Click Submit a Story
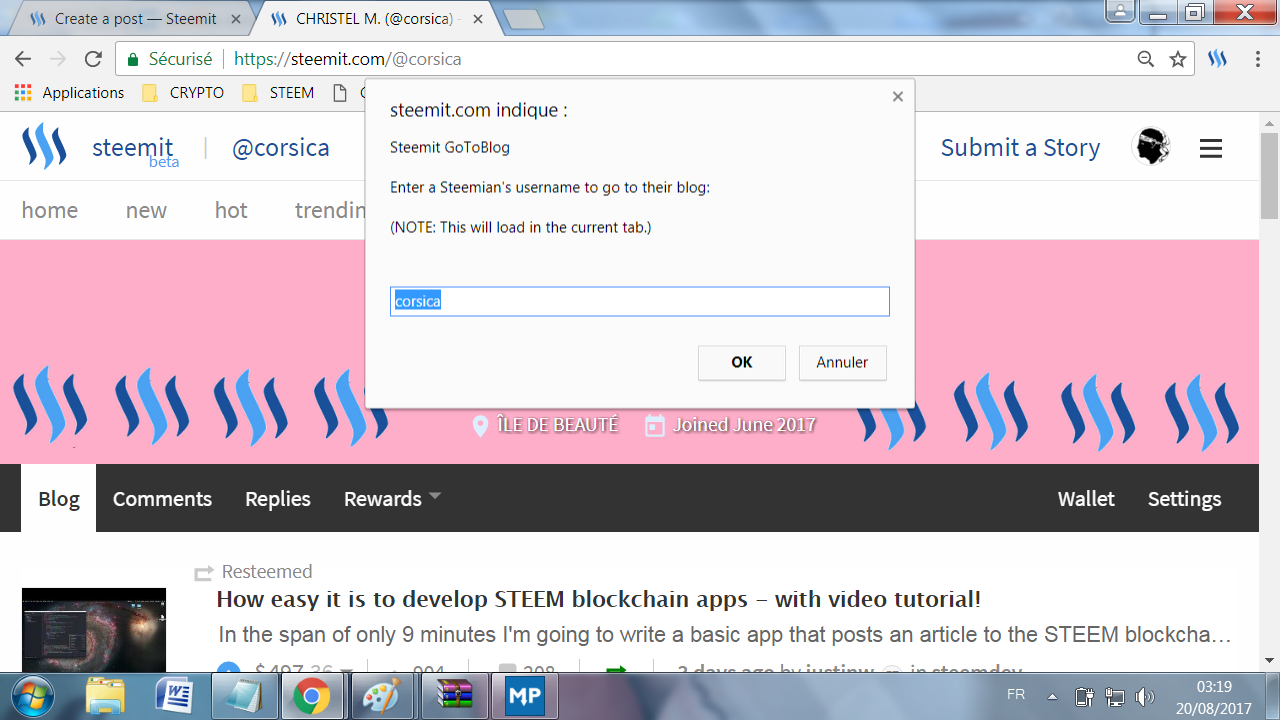Screen dimensions: 1280x720 pyautogui.click(x=1020, y=148)
